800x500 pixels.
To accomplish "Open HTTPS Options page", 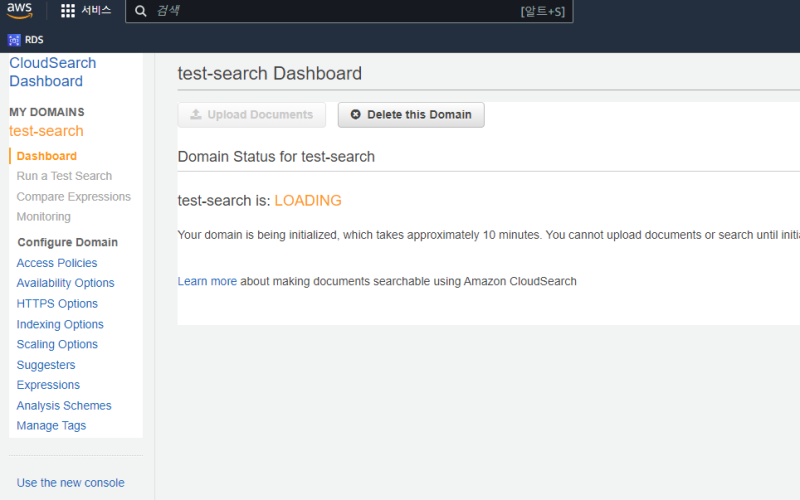I will 57,304.
